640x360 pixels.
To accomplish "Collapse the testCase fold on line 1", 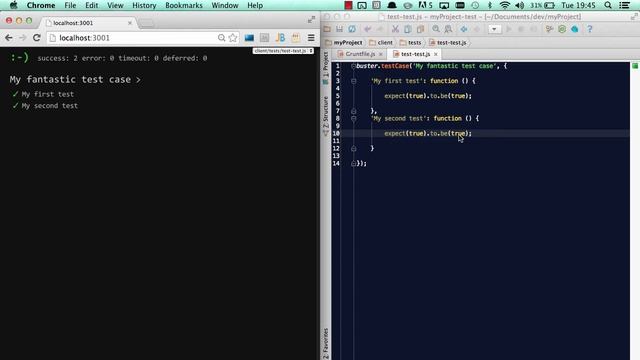I will point(353,66).
